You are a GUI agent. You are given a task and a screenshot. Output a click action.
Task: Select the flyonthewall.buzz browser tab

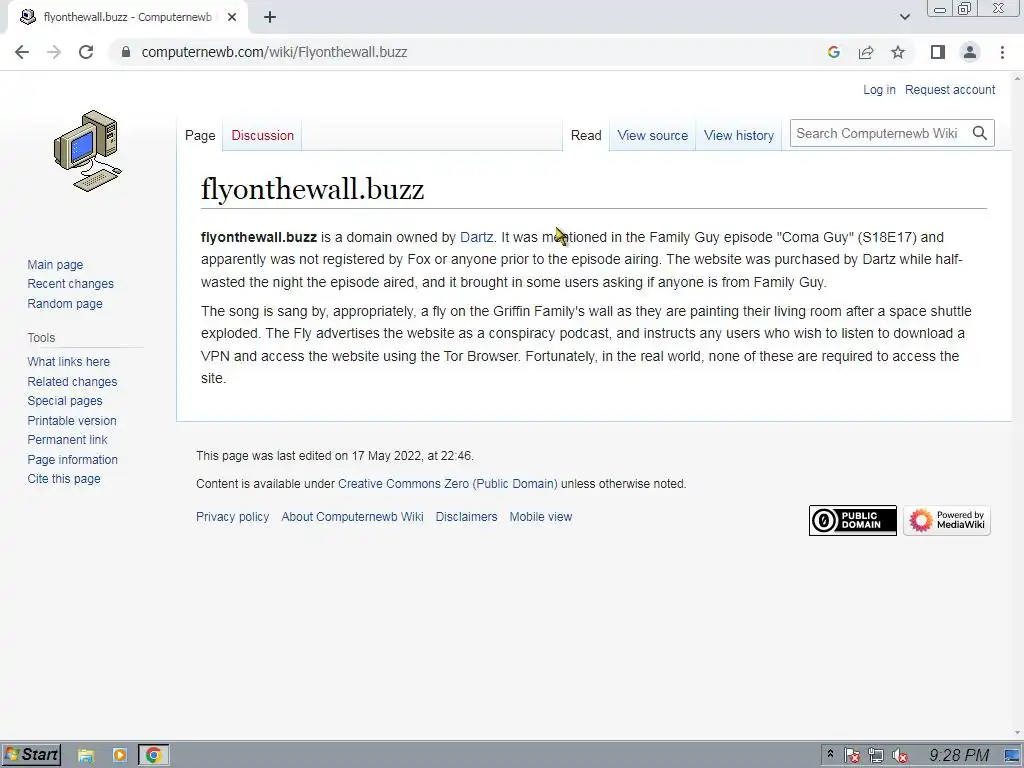coord(127,17)
